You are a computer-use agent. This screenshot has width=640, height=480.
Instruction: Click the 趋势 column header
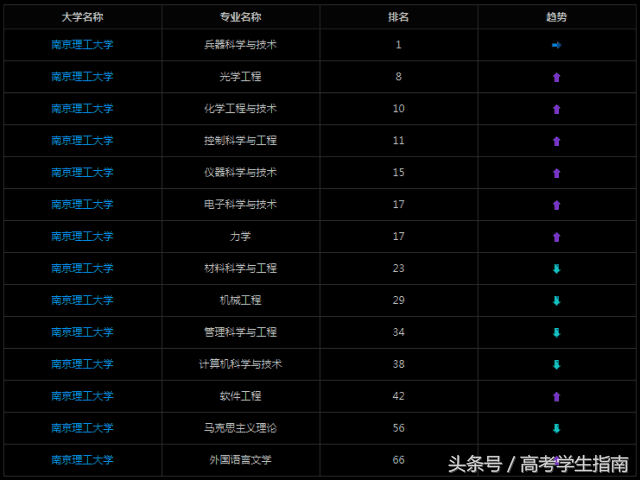556,17
